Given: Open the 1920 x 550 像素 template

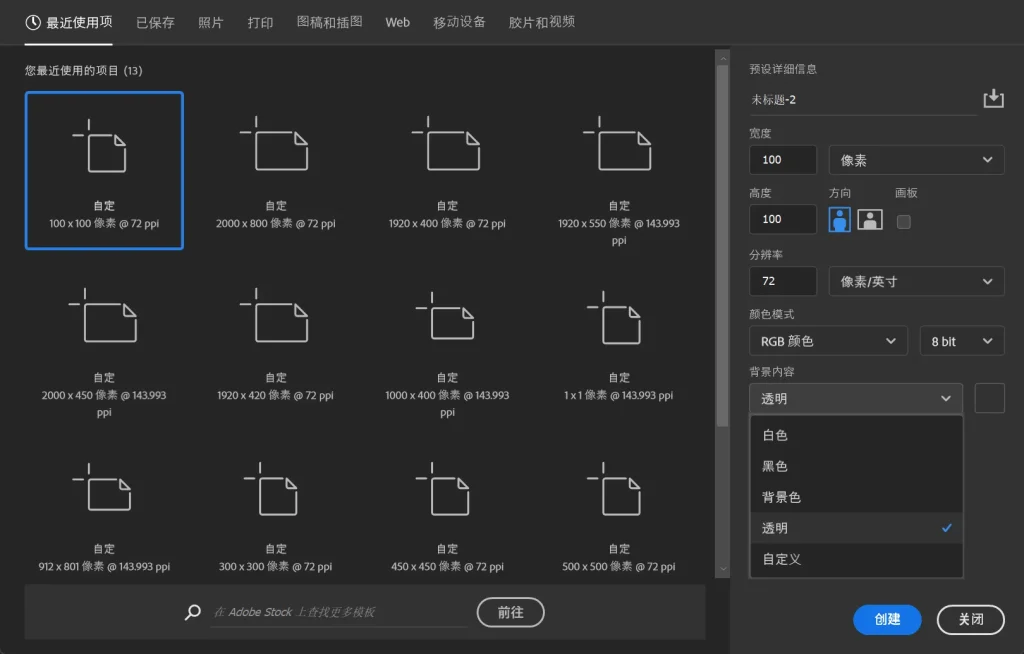Looking at the screenshot, I should point(619,168).
